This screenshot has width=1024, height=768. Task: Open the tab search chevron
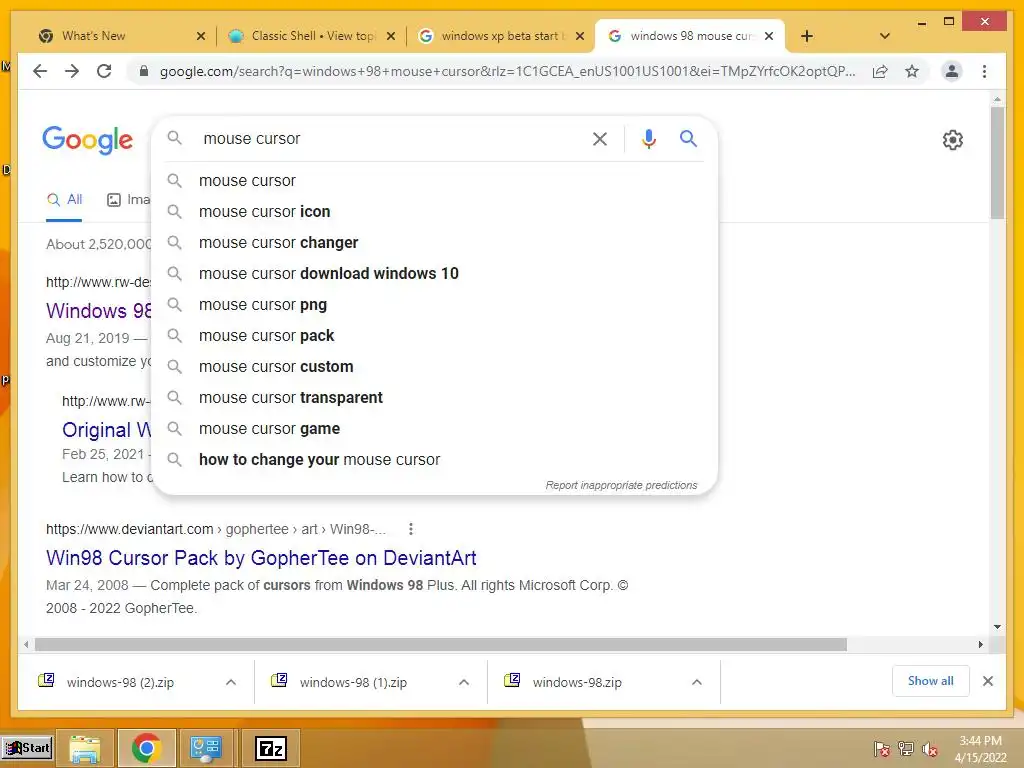point(885,36)
